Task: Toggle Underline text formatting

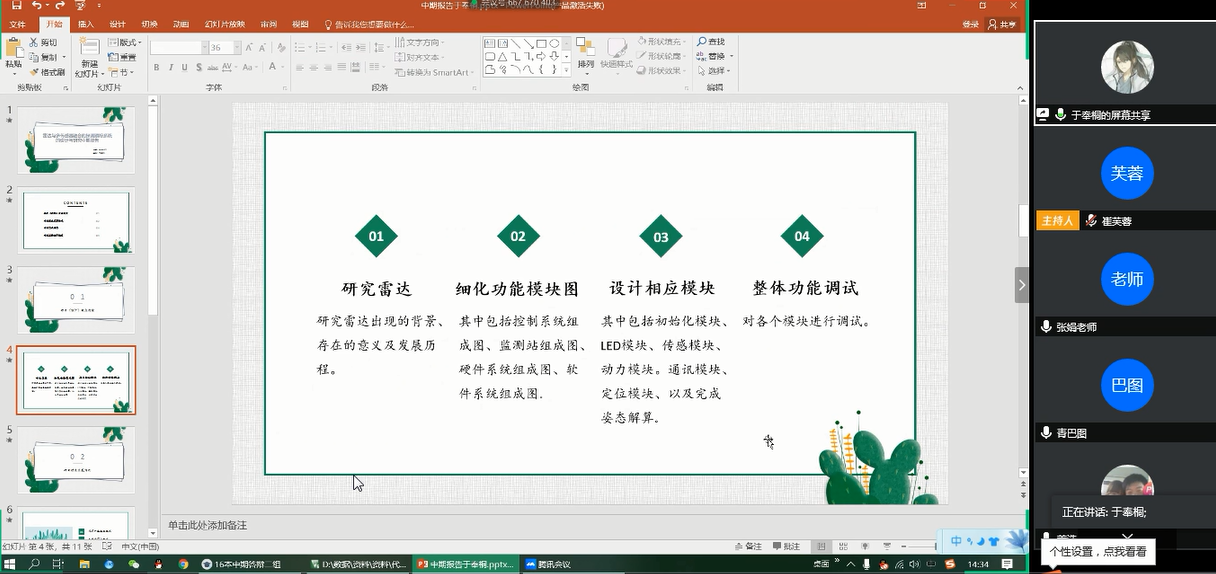Action: (185, 67)
